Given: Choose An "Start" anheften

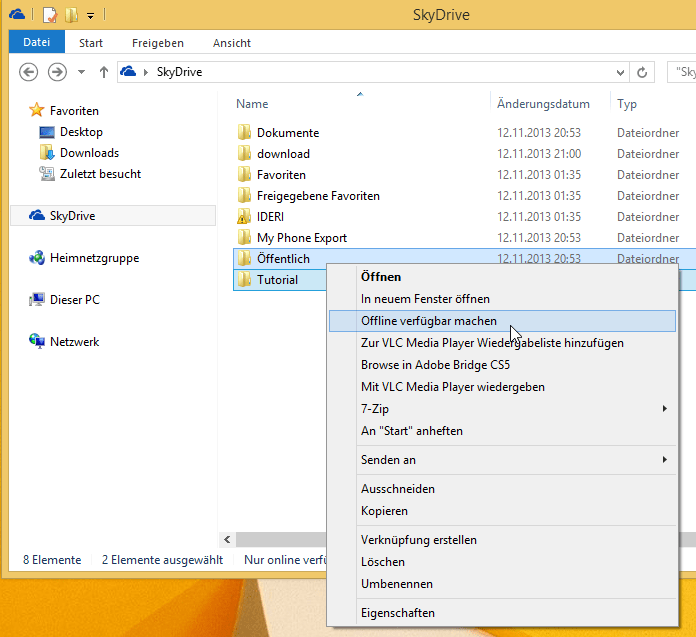Looking at the screenshot, I should 502,431.
